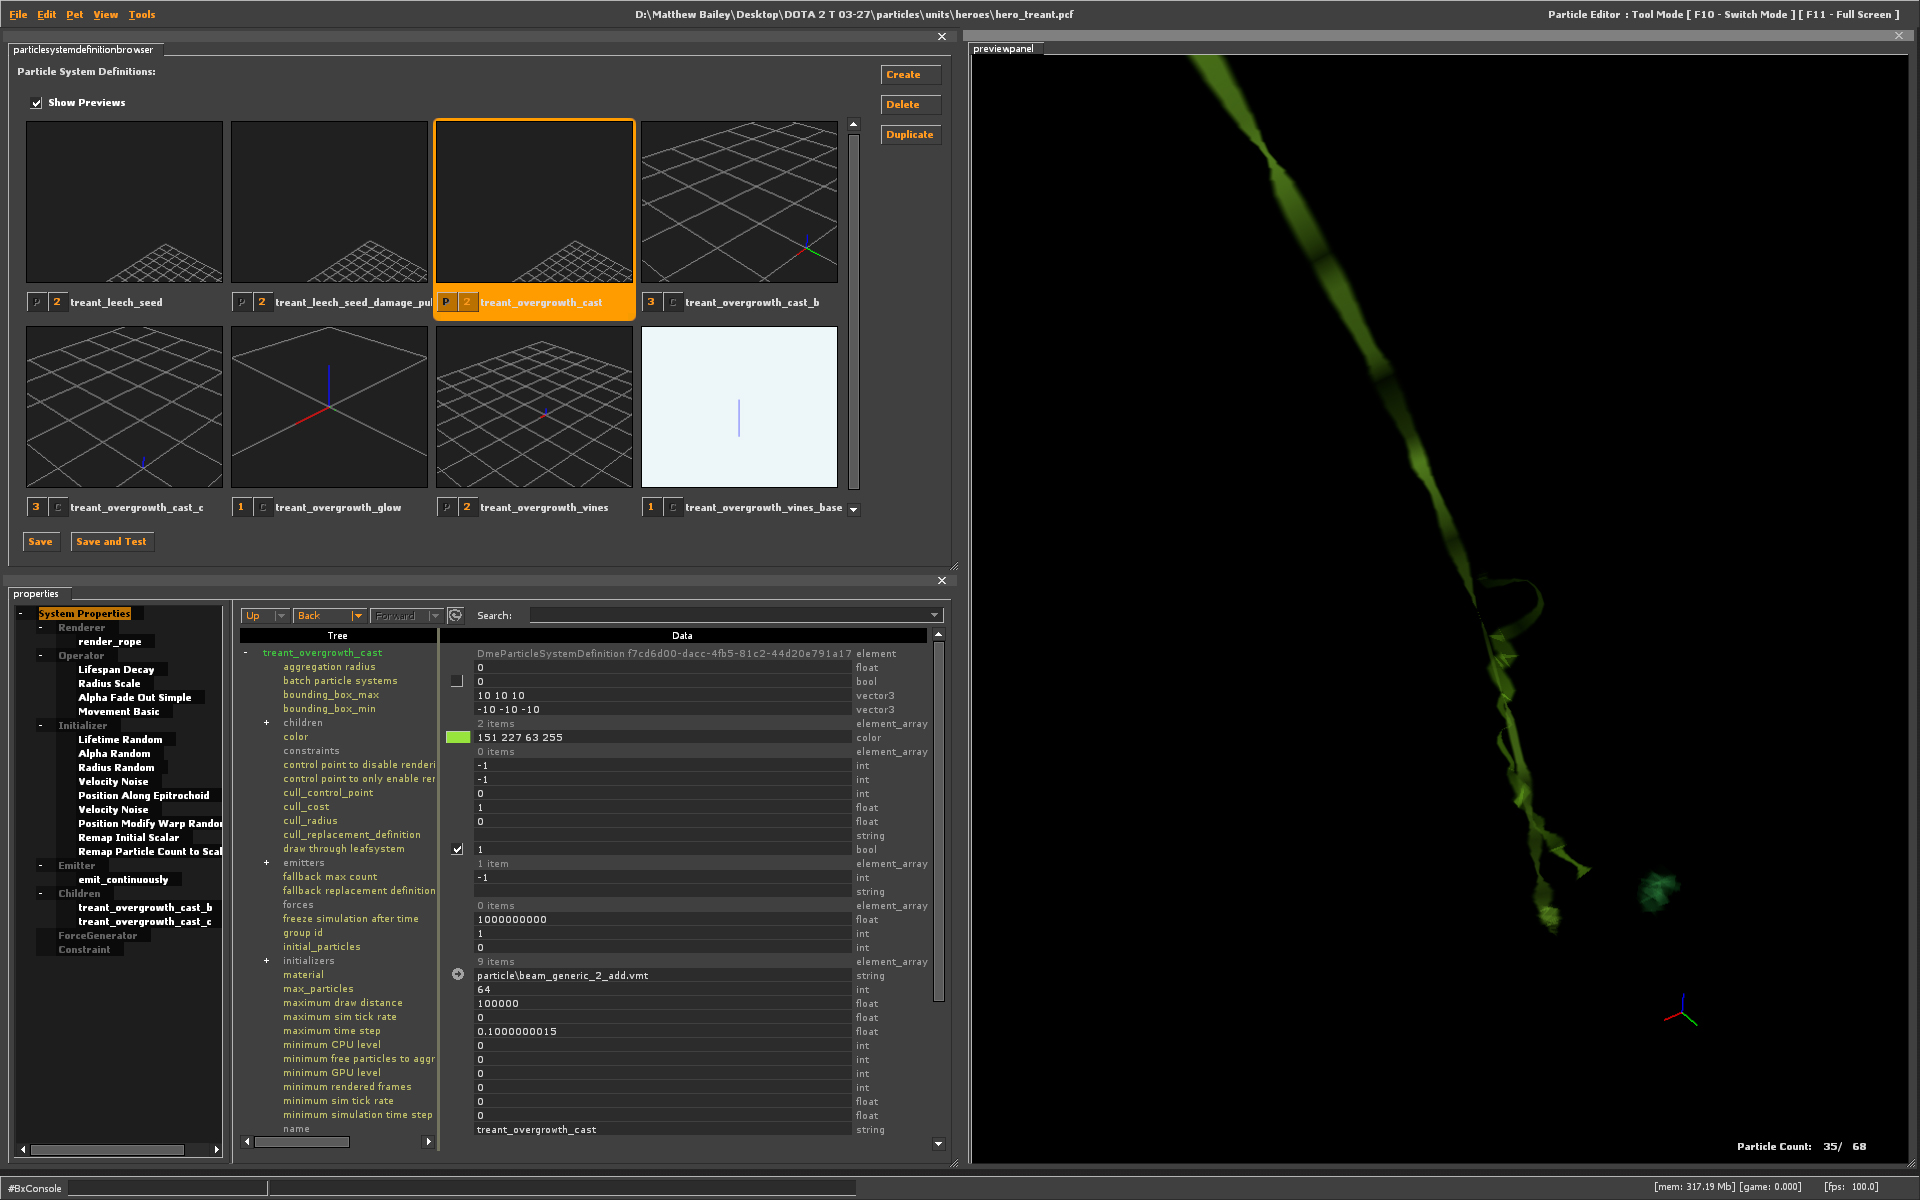Click the material browse arrow icon
The image size is (1920, 1200).
[x=457, y=974]
